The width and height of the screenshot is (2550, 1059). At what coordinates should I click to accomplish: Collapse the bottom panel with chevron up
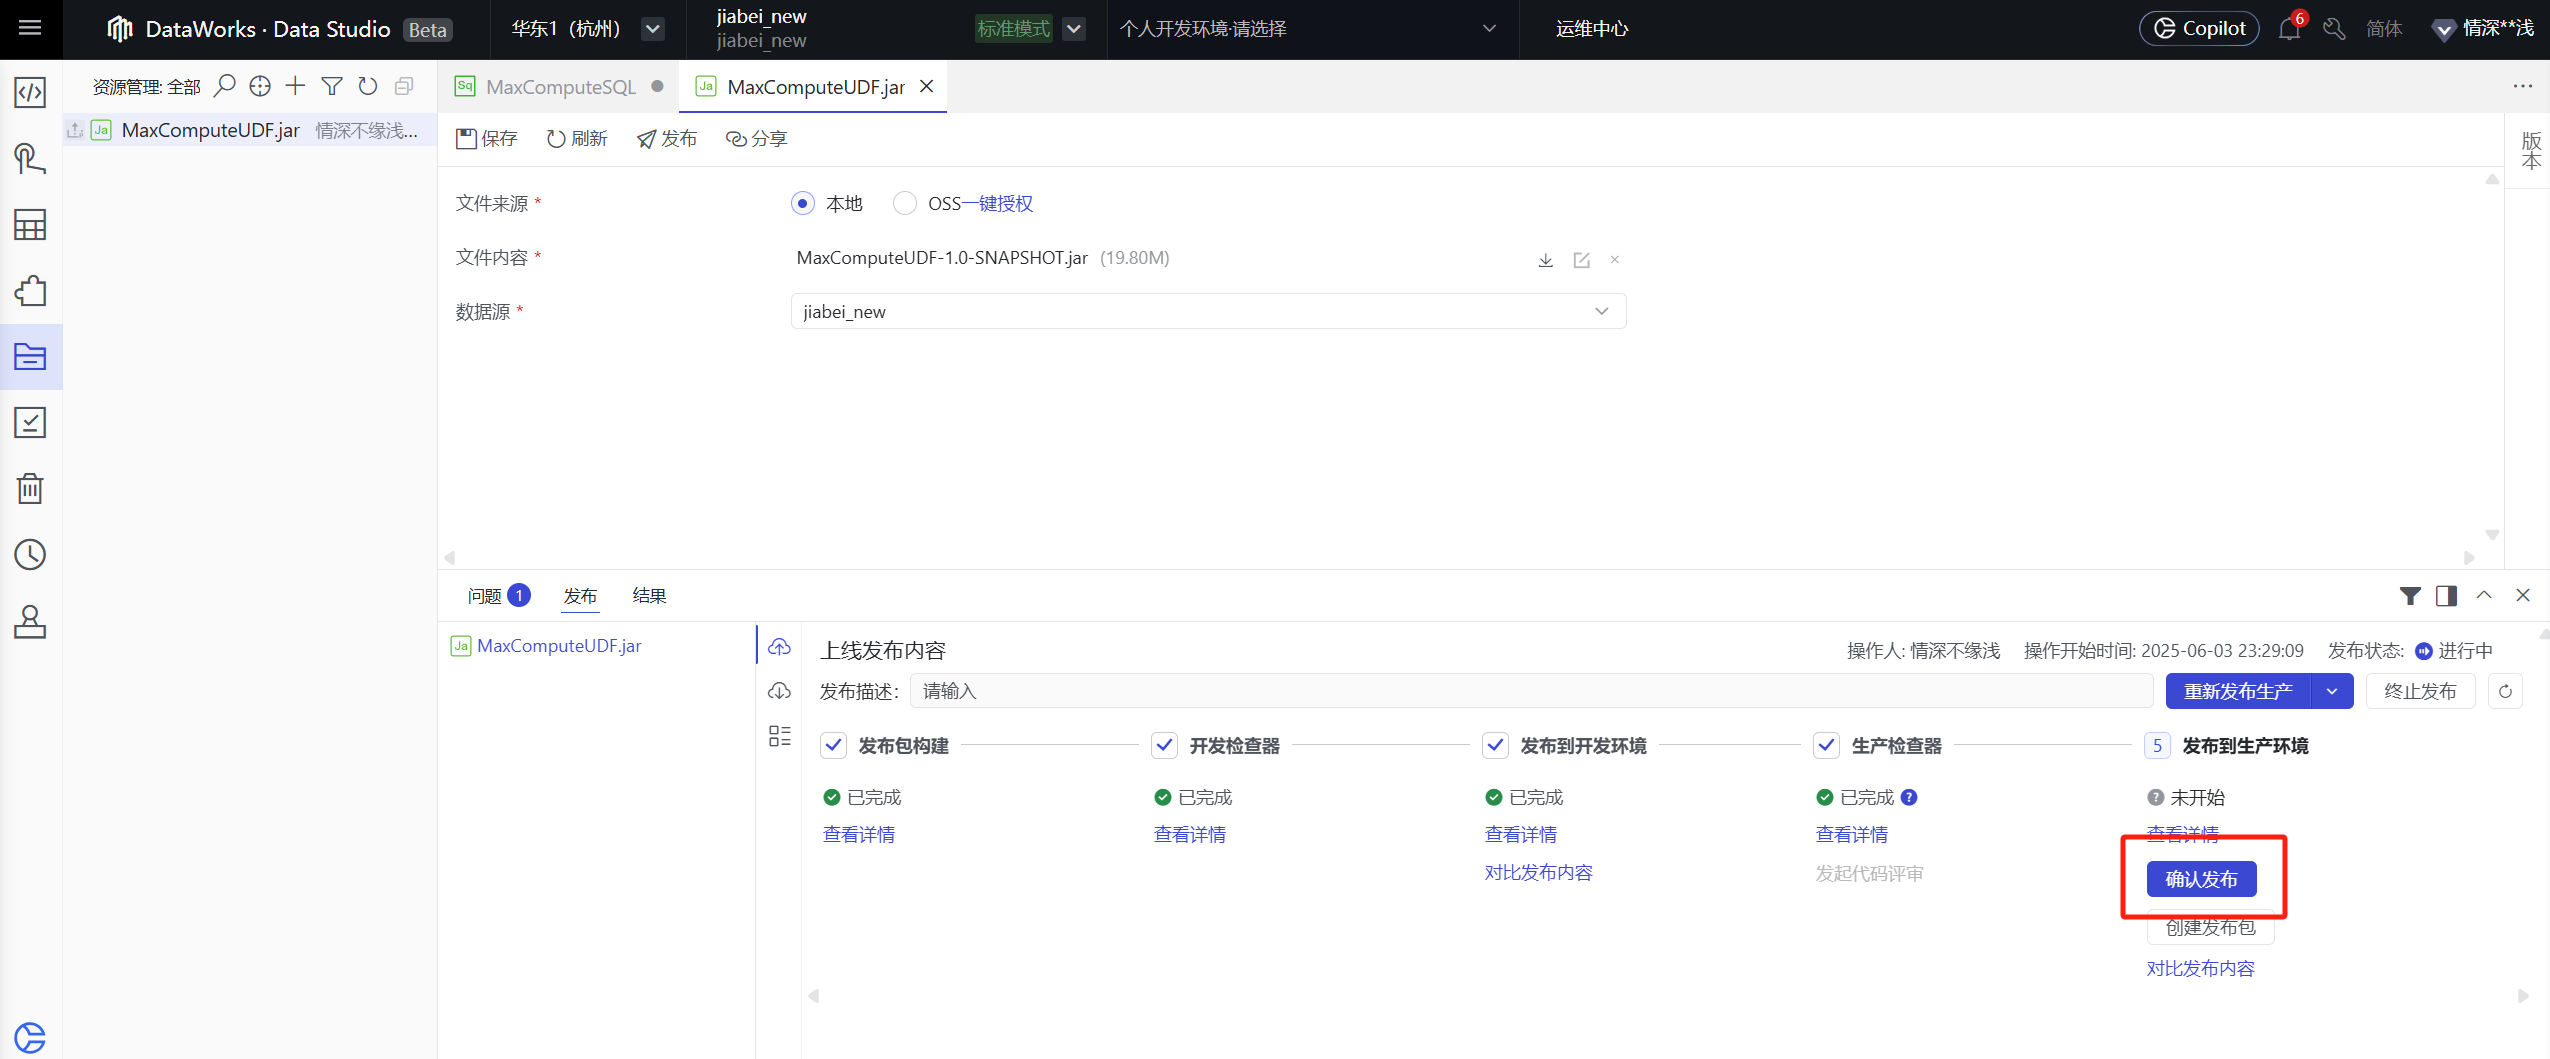(2484, 595)
